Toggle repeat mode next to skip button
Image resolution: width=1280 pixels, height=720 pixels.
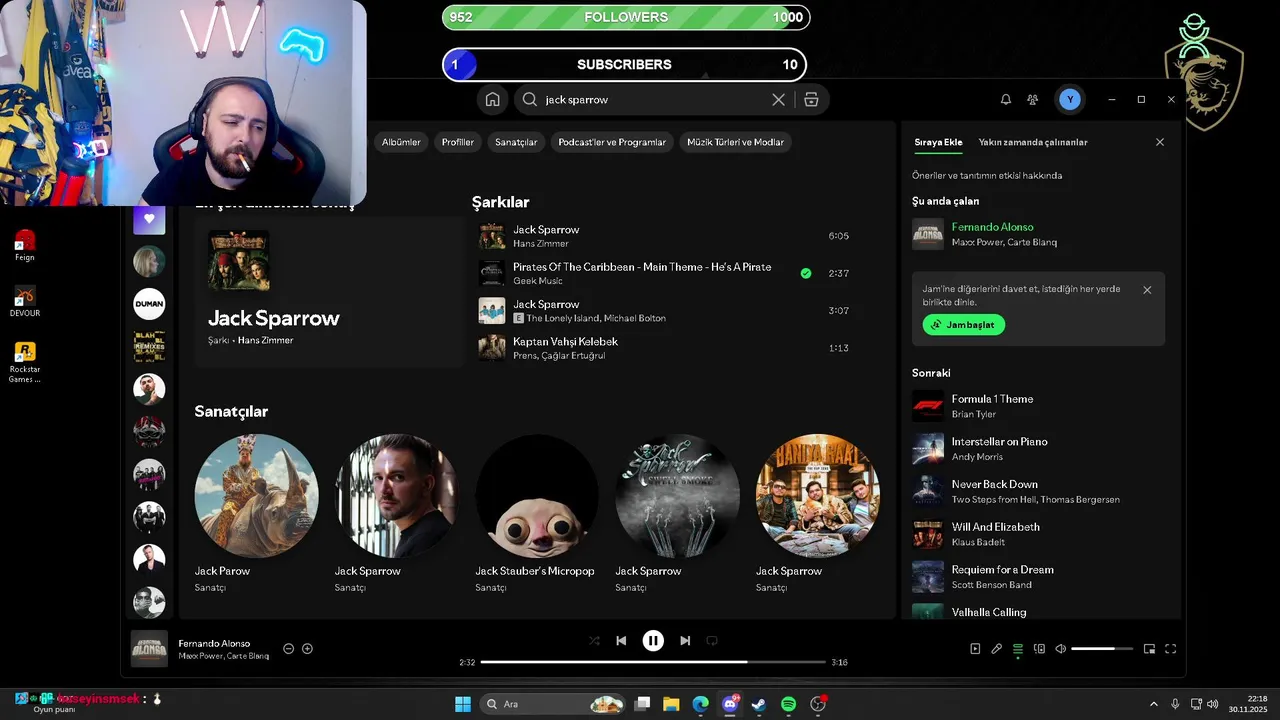[x=712, y=640]
